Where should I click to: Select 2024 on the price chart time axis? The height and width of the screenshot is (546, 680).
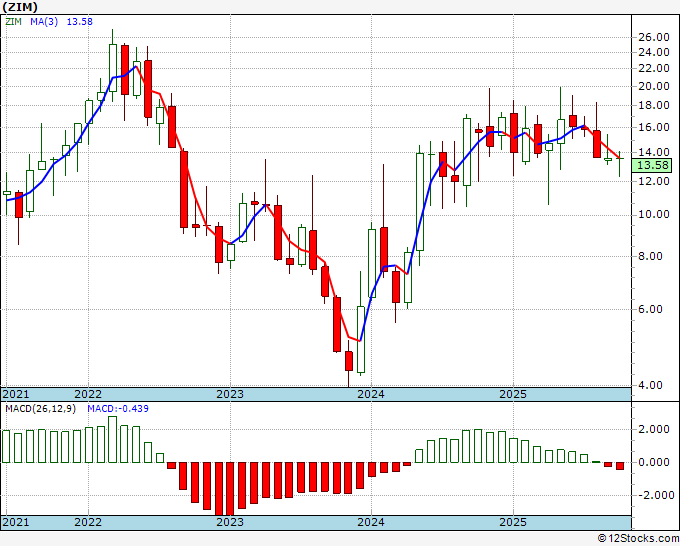coord(371,394)
